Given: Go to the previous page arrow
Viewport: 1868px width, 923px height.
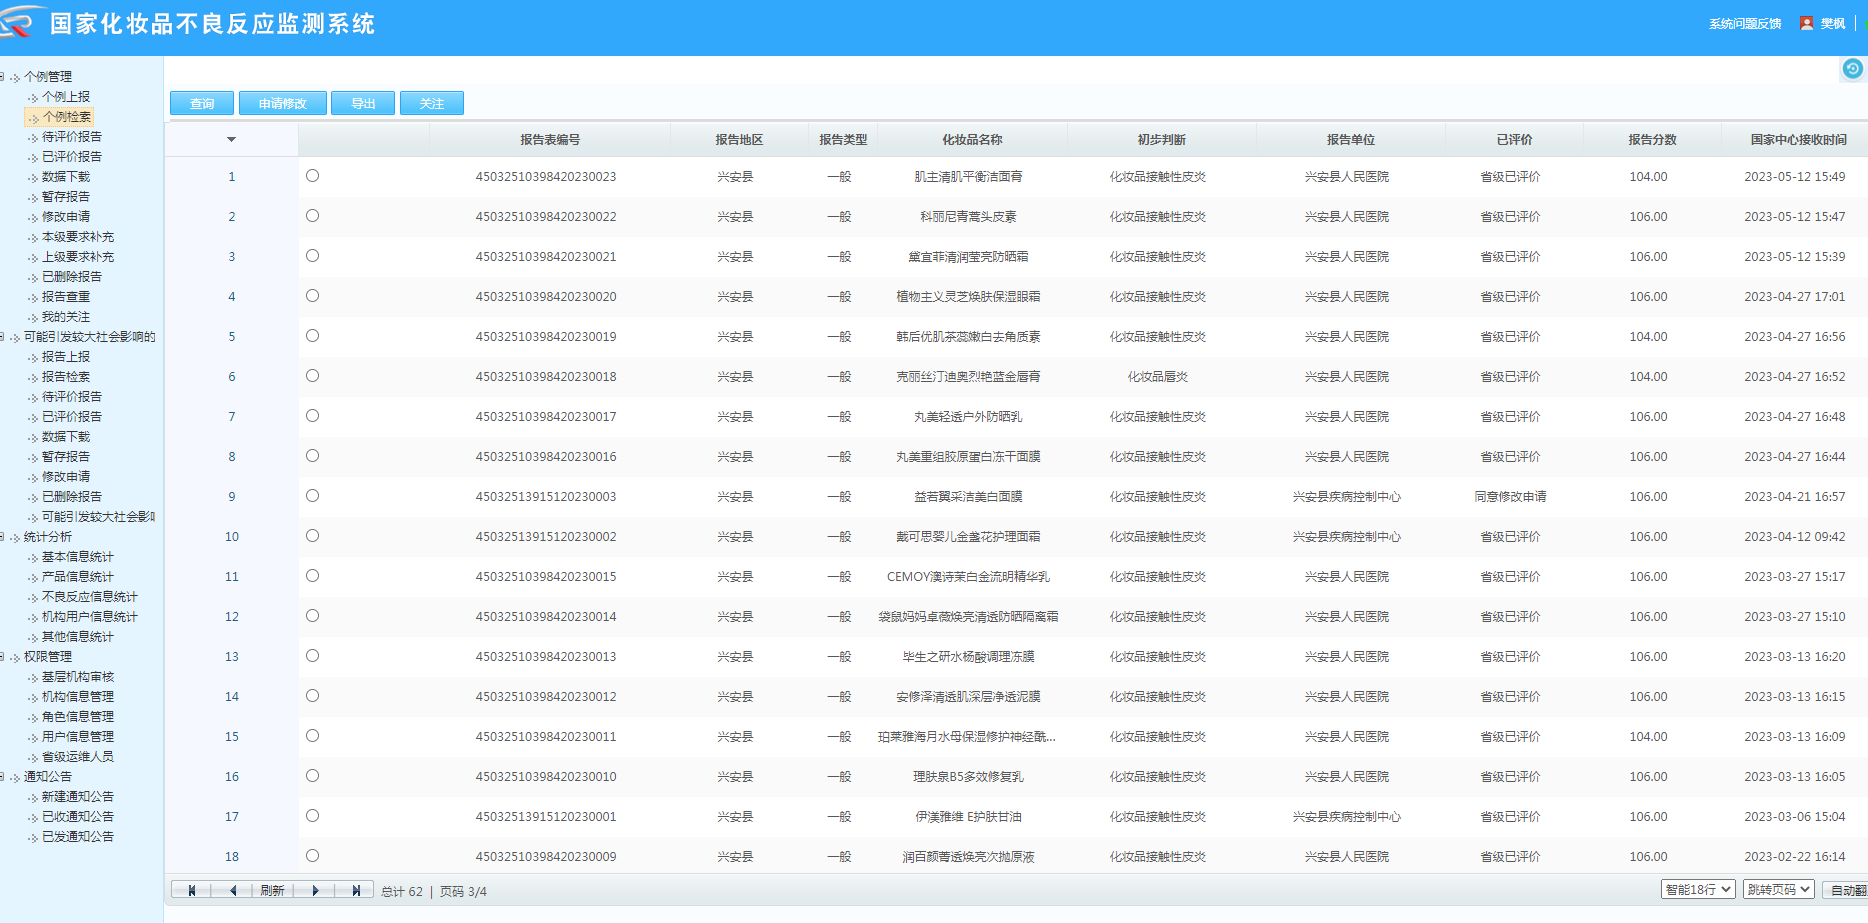Looking at the screenshot, I should point(233,890).
